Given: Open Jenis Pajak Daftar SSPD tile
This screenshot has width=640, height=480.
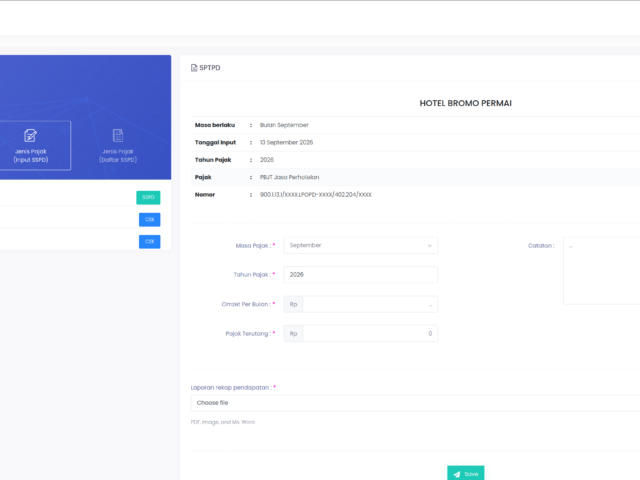Looking at the screenshot, I should click(x=118, y=146).
